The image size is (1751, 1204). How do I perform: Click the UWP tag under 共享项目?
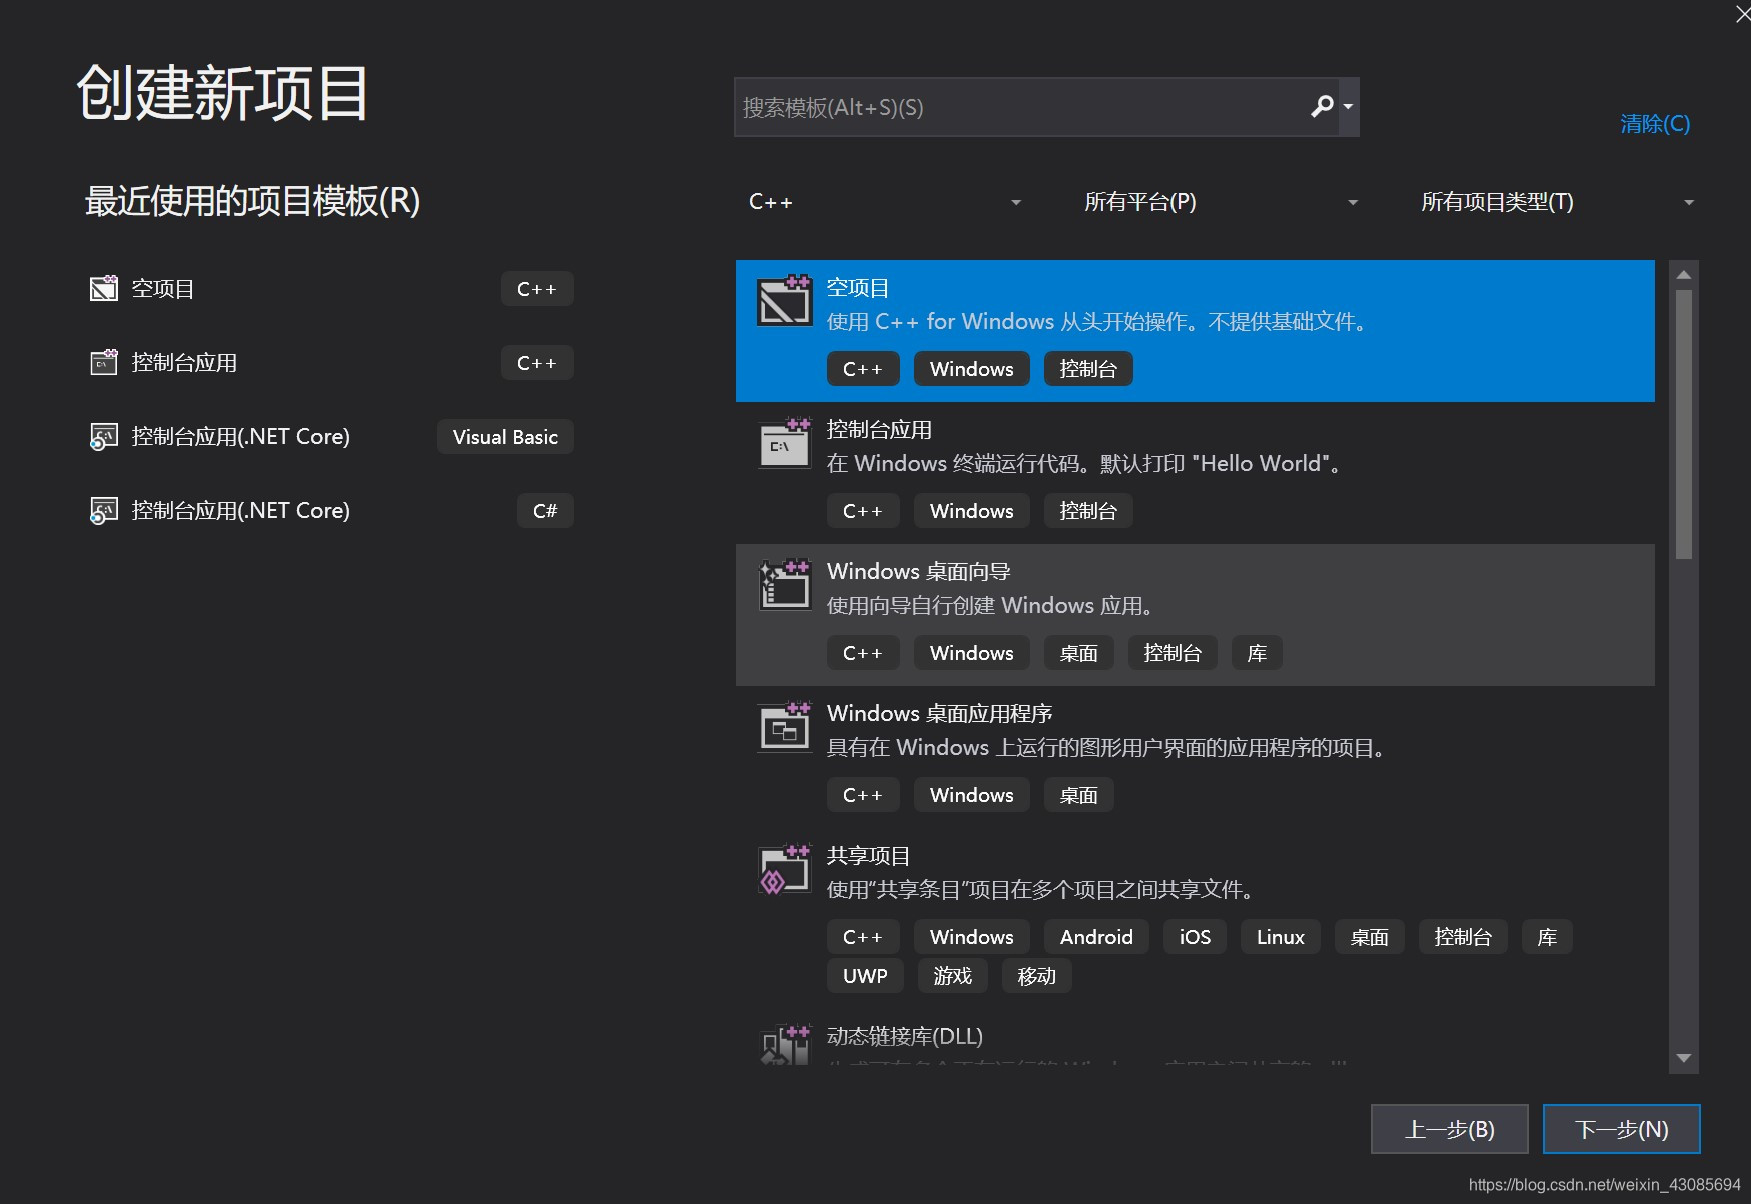click(865, 976)
